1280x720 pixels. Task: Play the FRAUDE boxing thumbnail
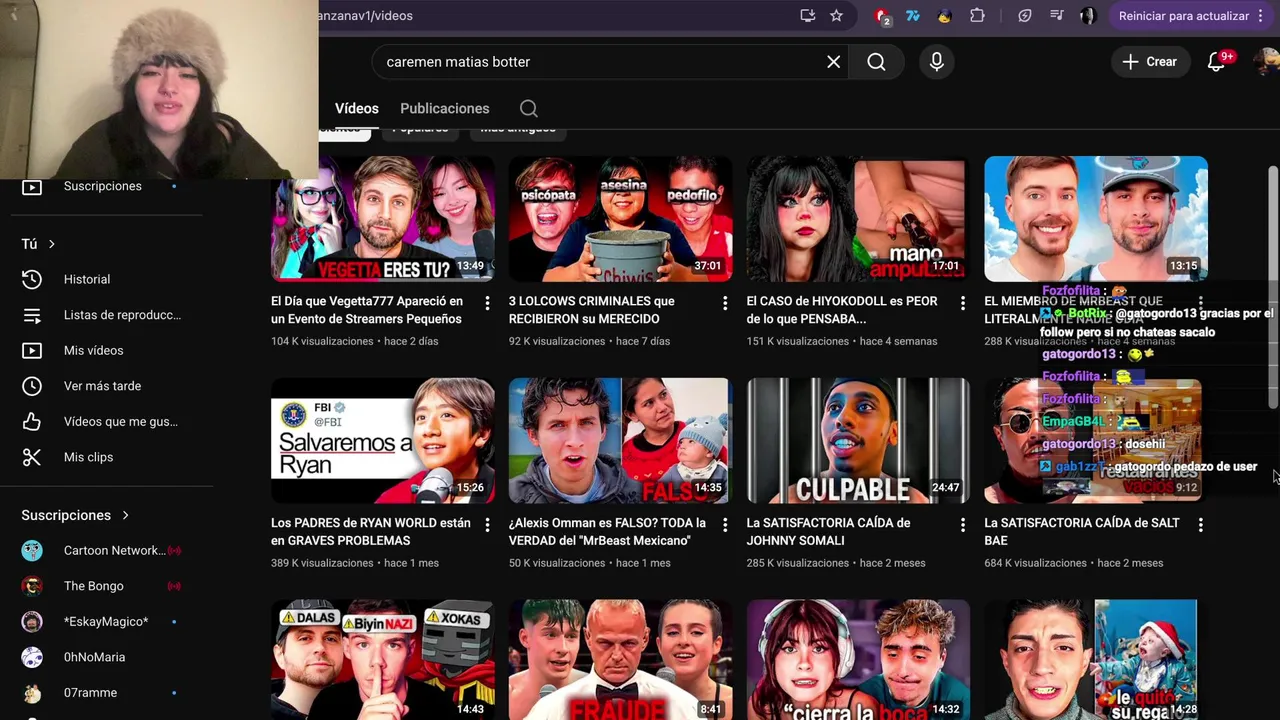[621, 660]
